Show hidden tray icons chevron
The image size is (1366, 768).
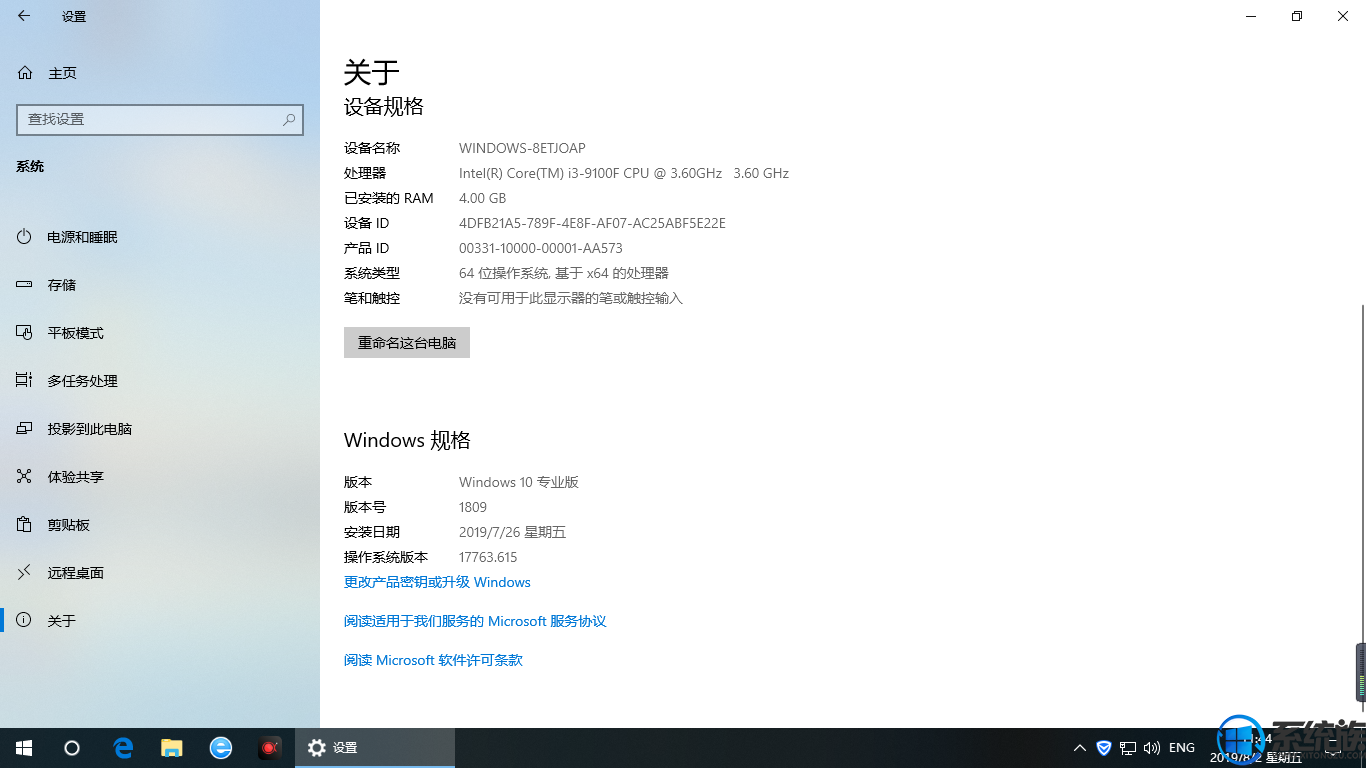pos(1080,748)
